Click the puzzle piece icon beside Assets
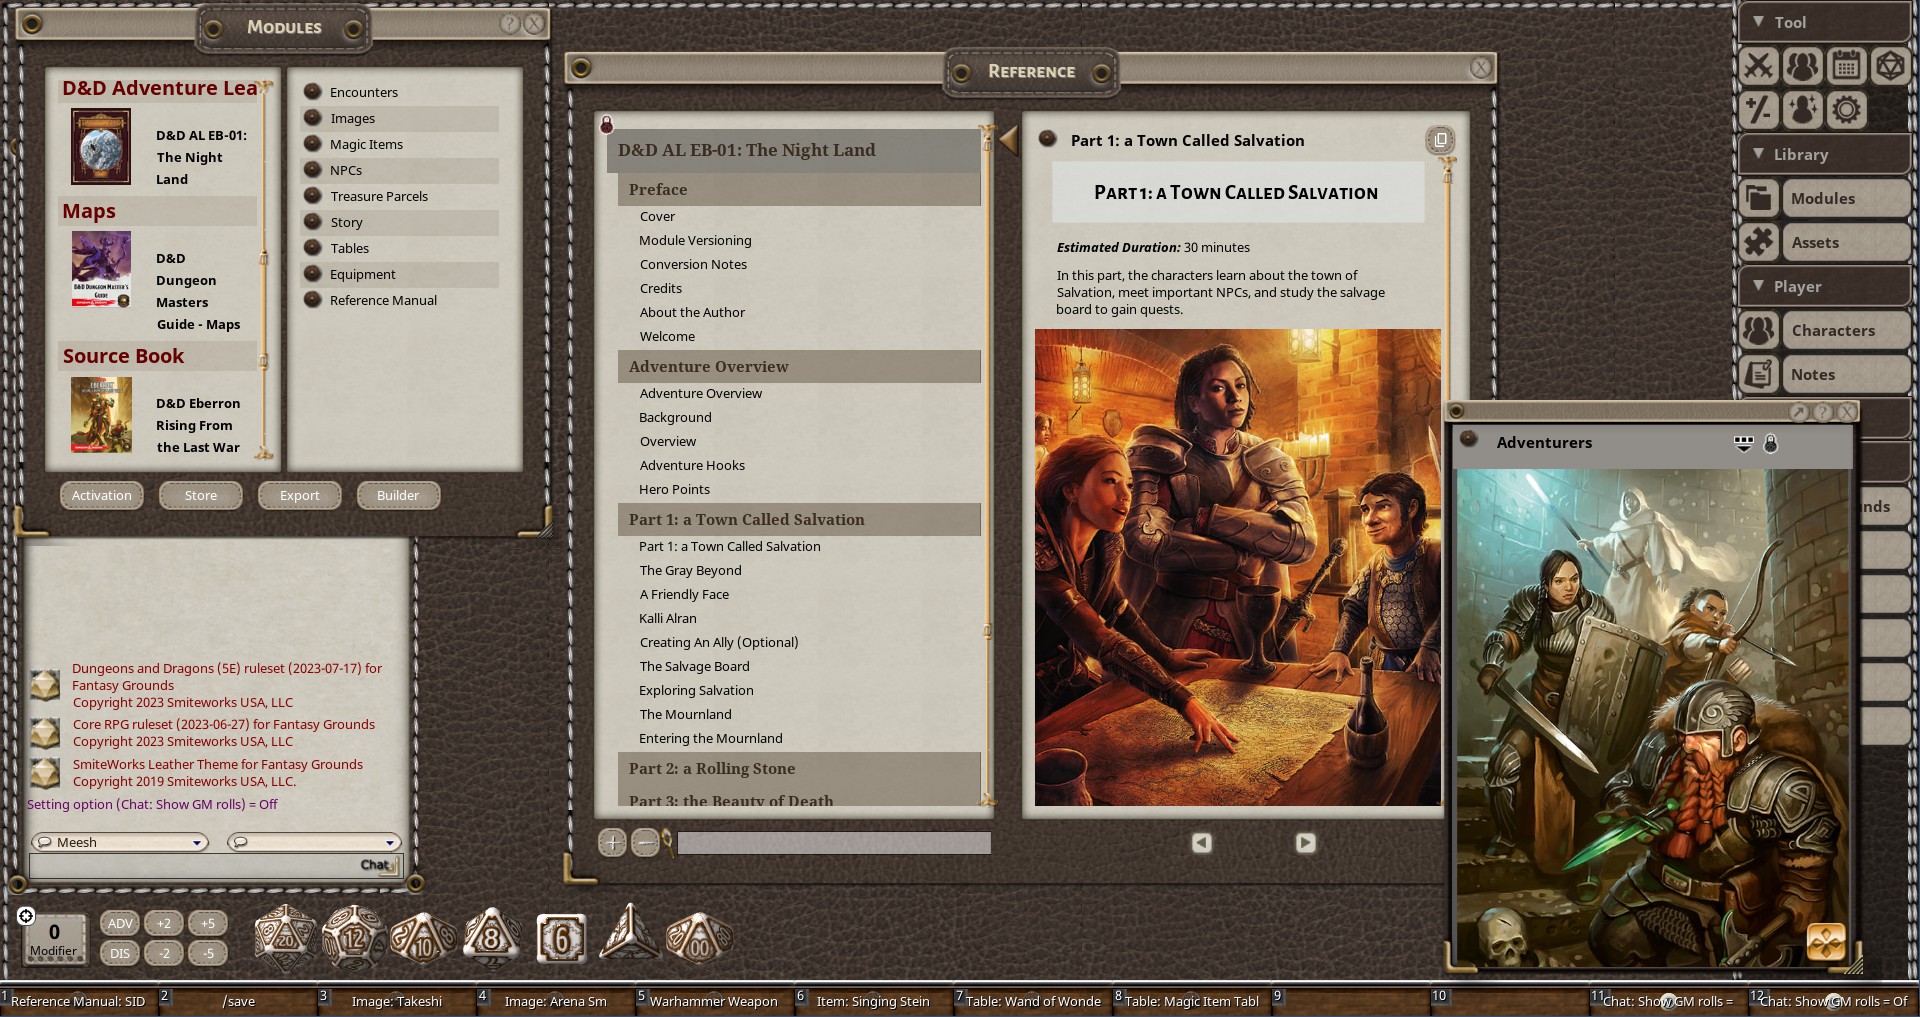The width and height of the screenshot is (1920, 1017). click(1758, 242)
